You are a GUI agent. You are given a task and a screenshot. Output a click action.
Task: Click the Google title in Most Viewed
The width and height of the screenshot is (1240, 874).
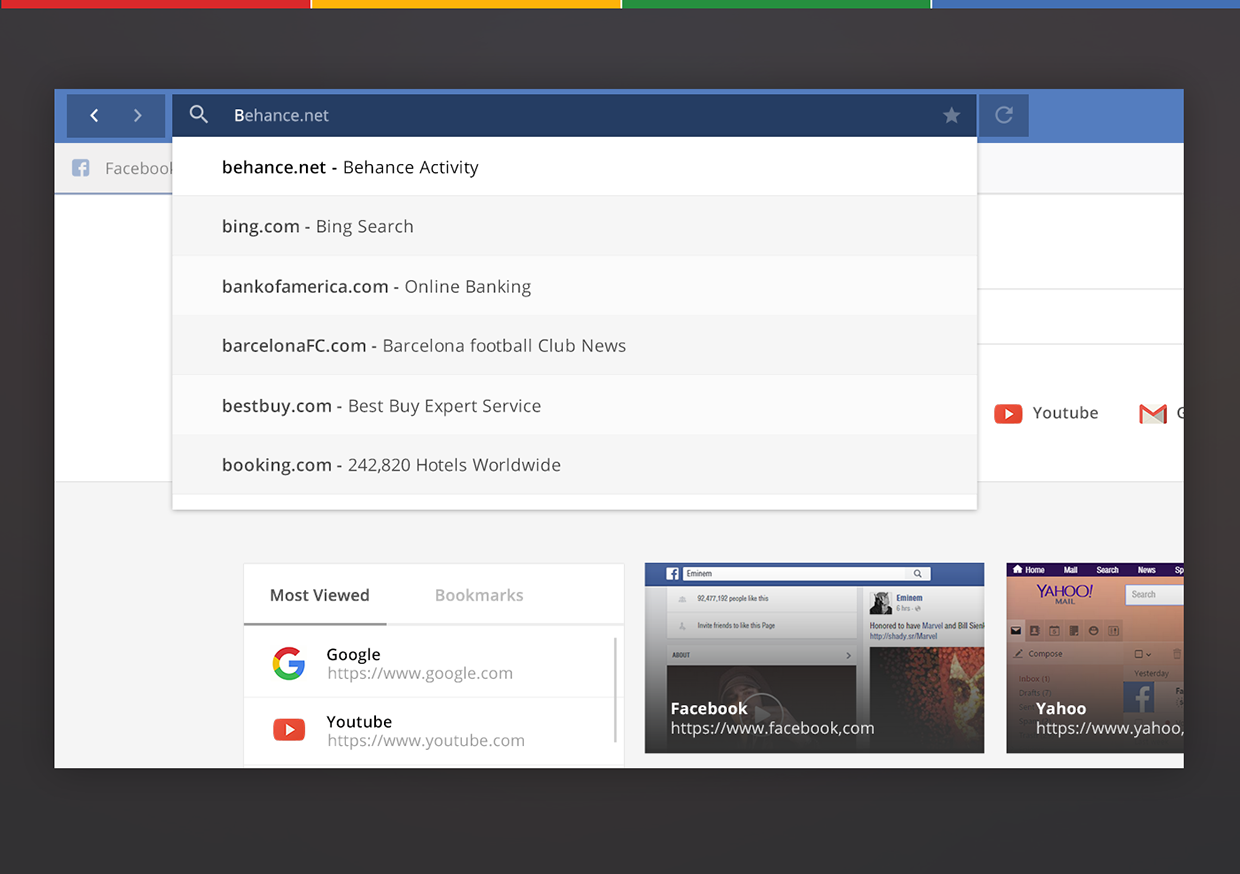(353, 655)
